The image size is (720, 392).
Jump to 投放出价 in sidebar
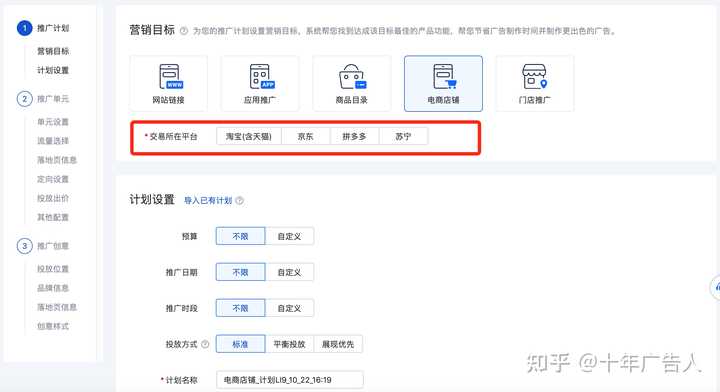[x=53, y=198]
